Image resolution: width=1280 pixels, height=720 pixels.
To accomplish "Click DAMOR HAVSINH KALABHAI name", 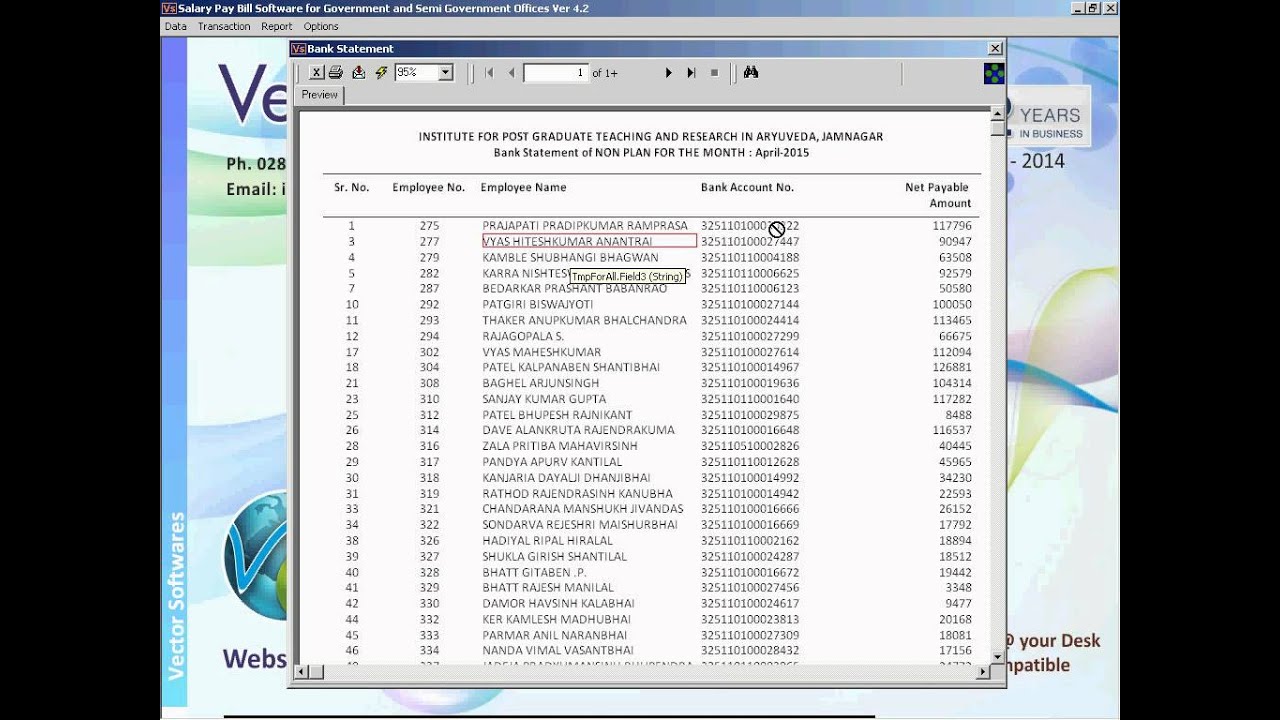I will click(558, 603).
